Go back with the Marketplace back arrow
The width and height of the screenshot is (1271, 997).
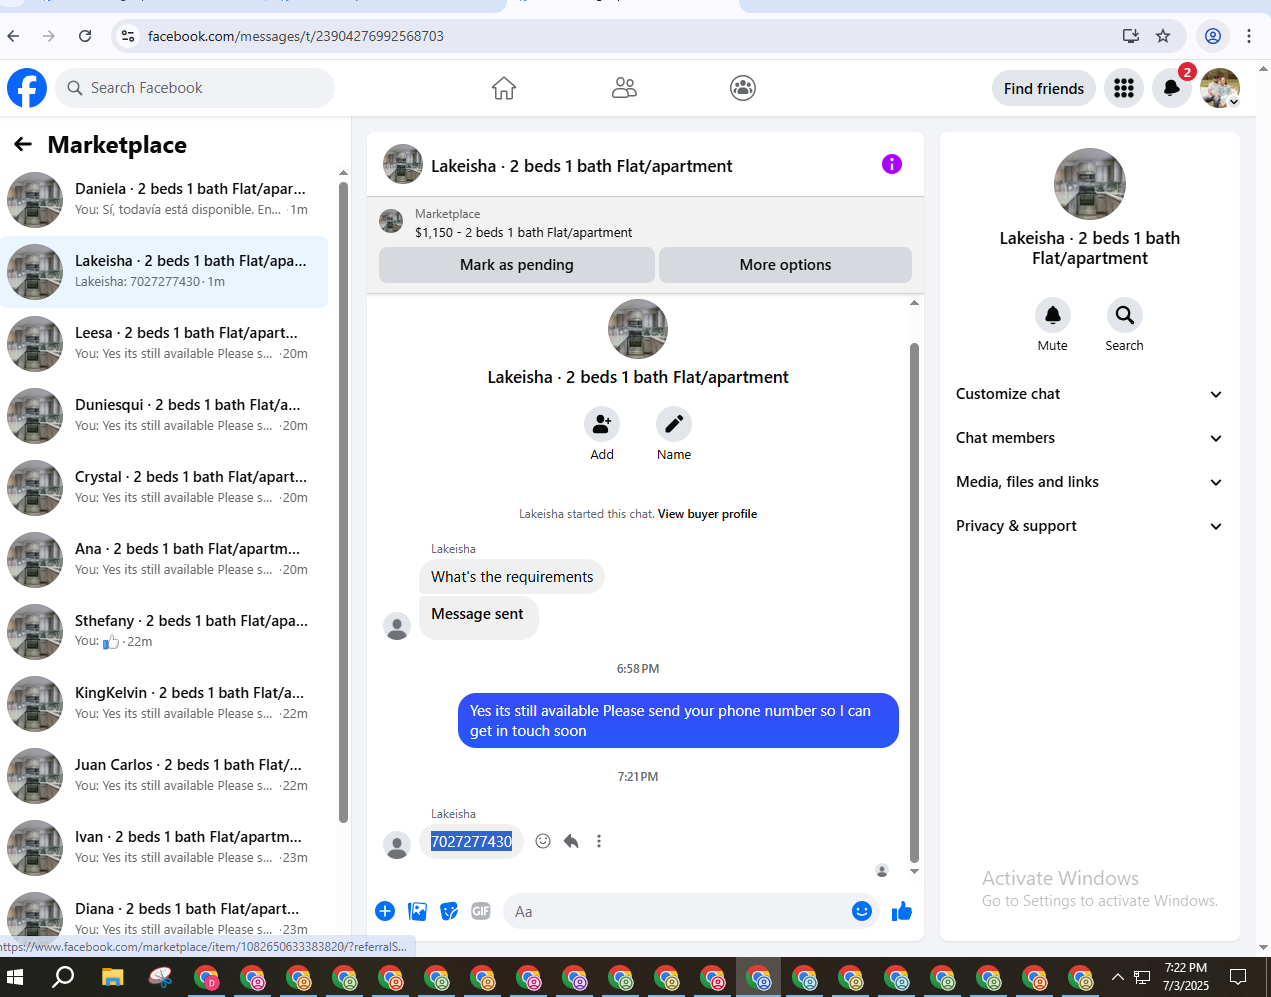tap(23, 145)
